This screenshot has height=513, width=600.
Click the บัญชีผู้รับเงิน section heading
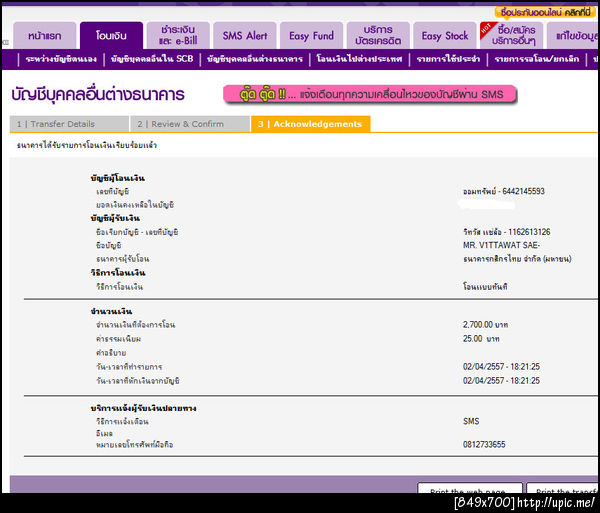(115, 218)
